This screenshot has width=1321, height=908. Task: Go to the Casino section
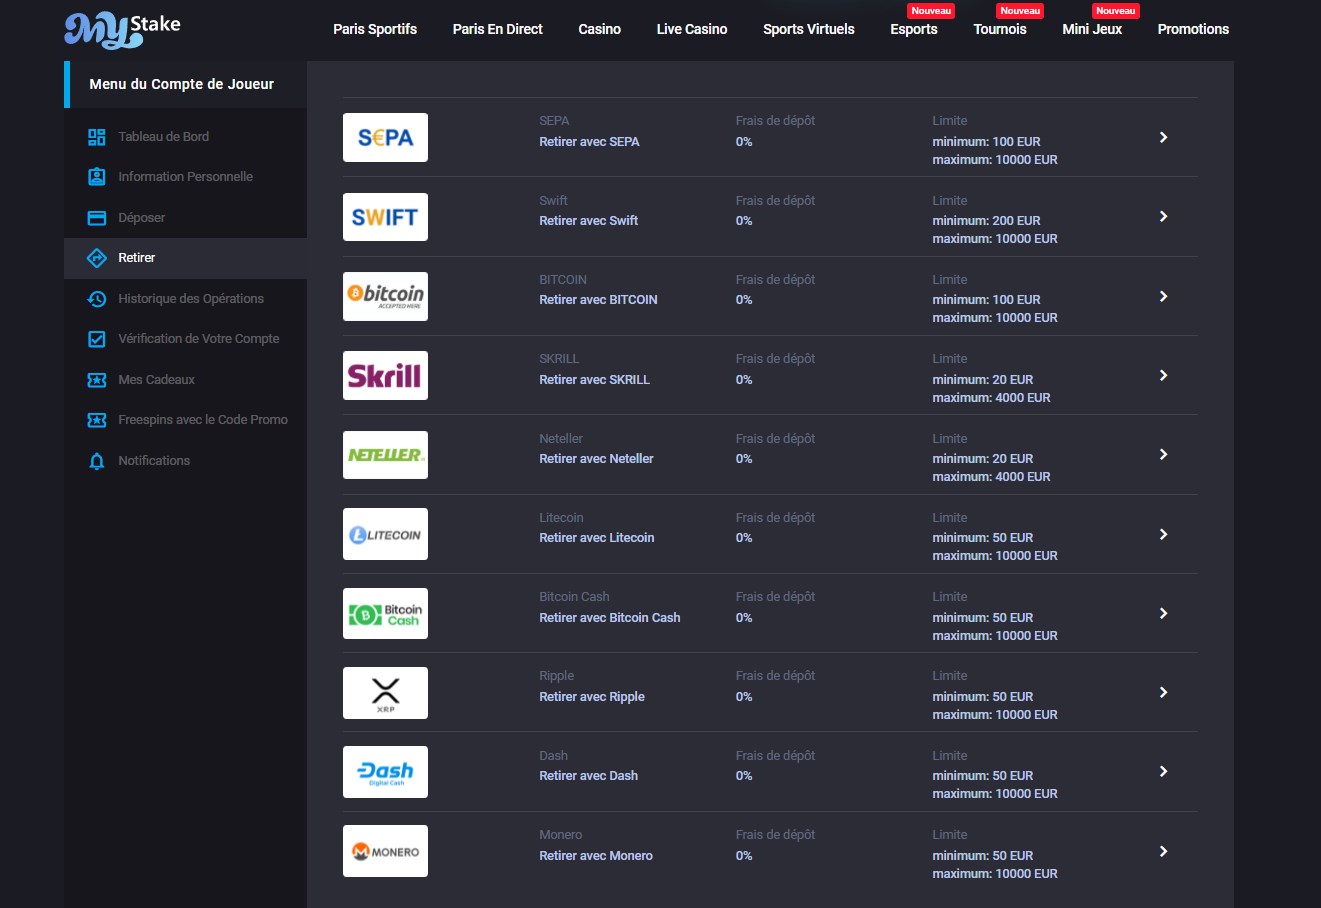tap(600, 29)
